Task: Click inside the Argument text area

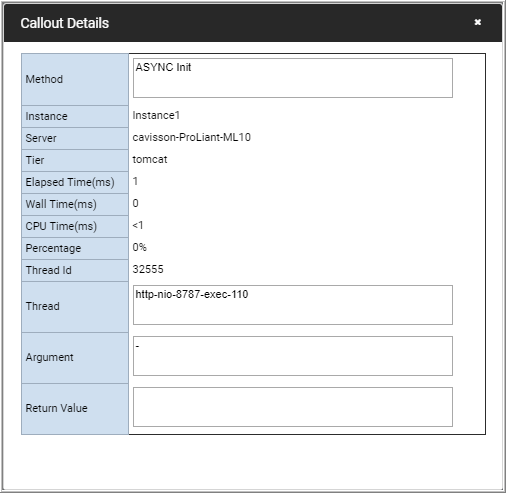Action: click(x=293, y=356)
